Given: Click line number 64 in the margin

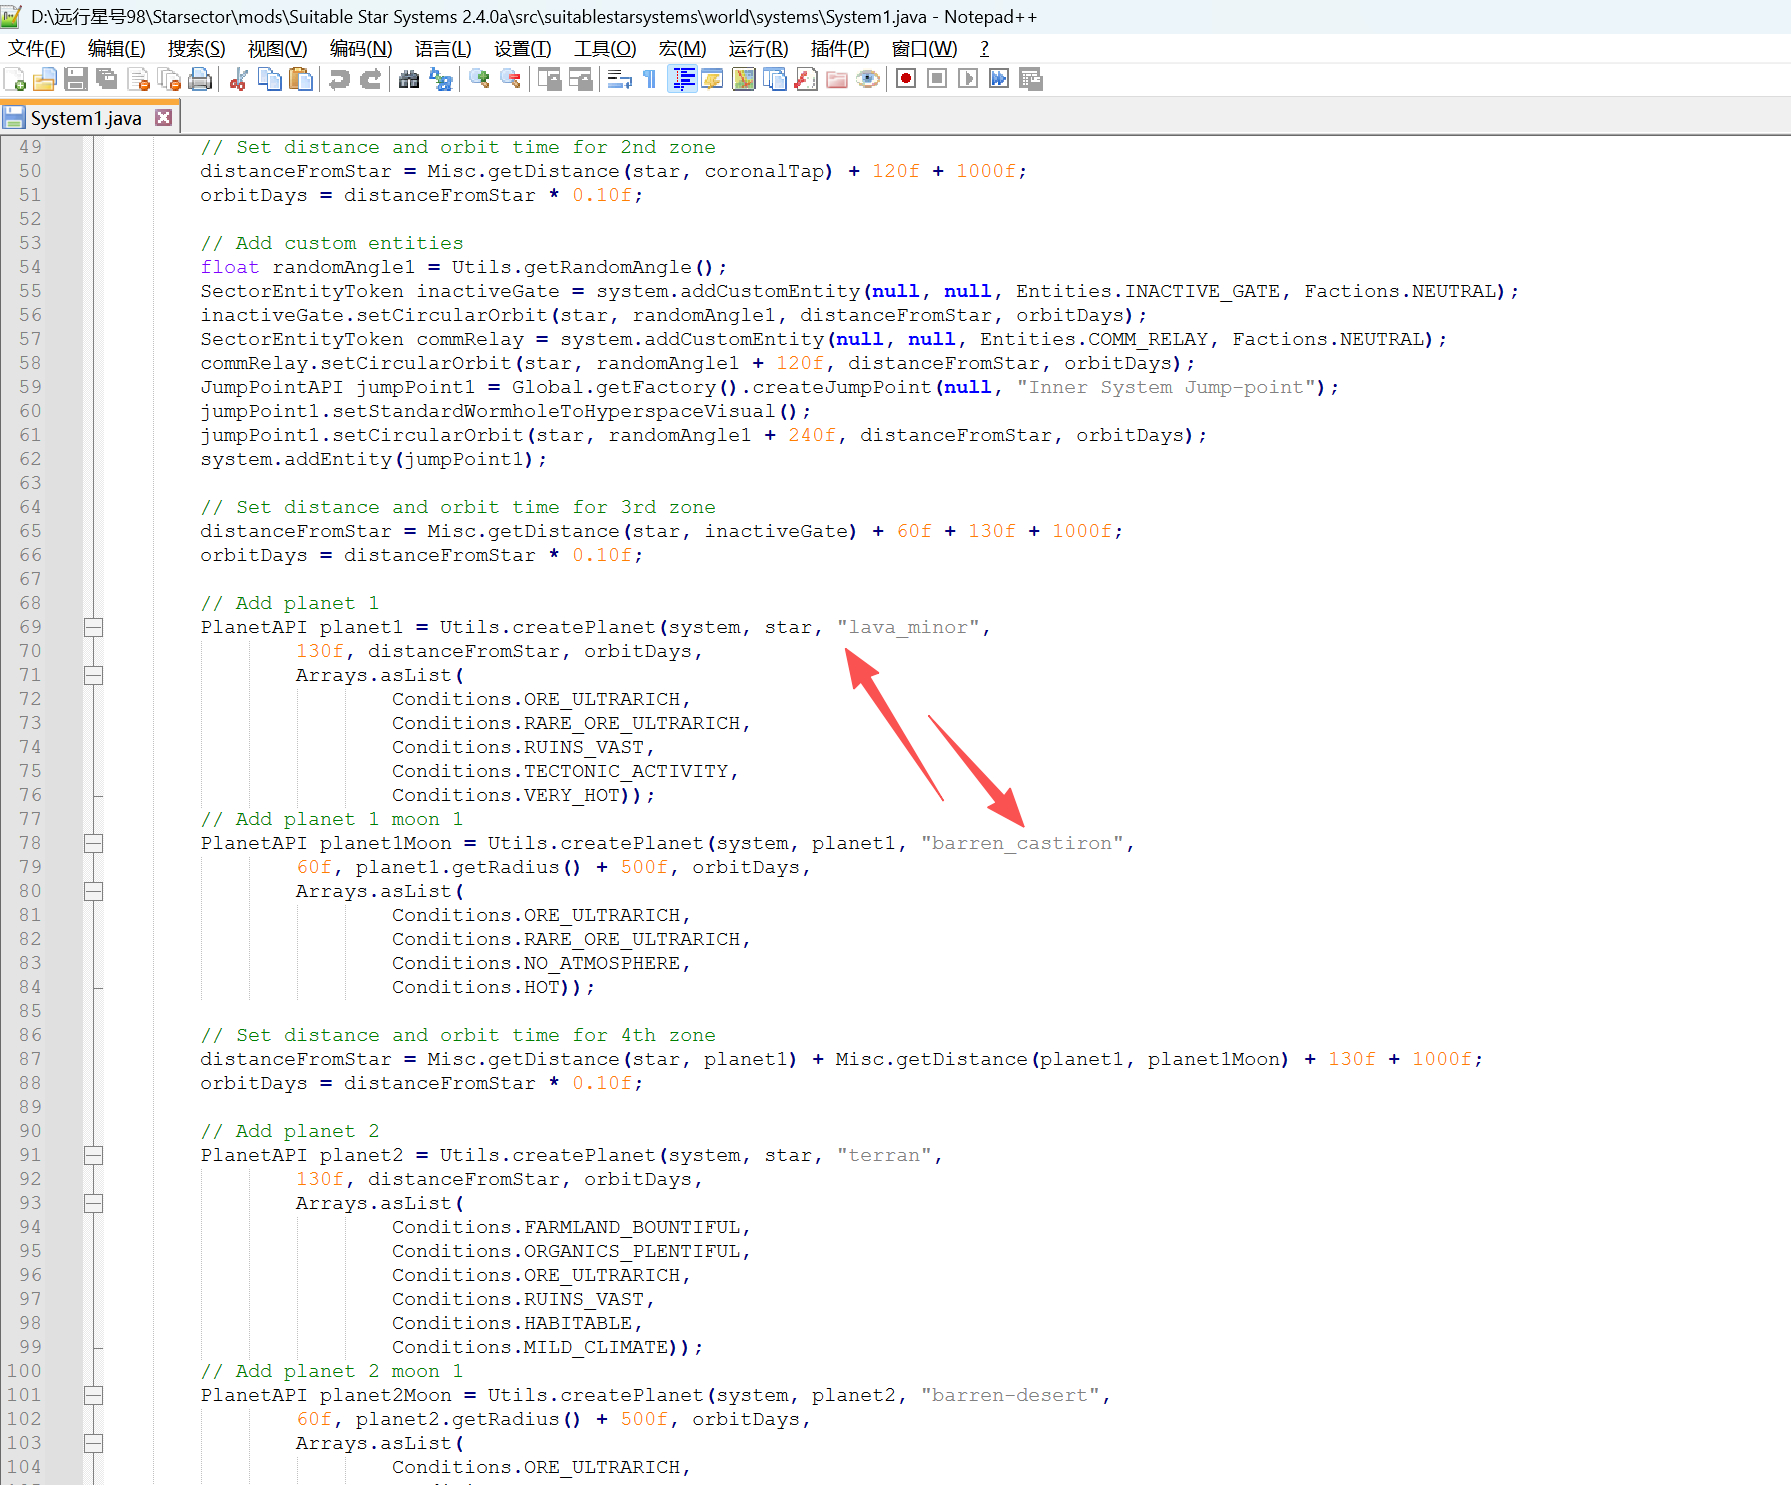Looking at the screenshot, I should point(31,507).
